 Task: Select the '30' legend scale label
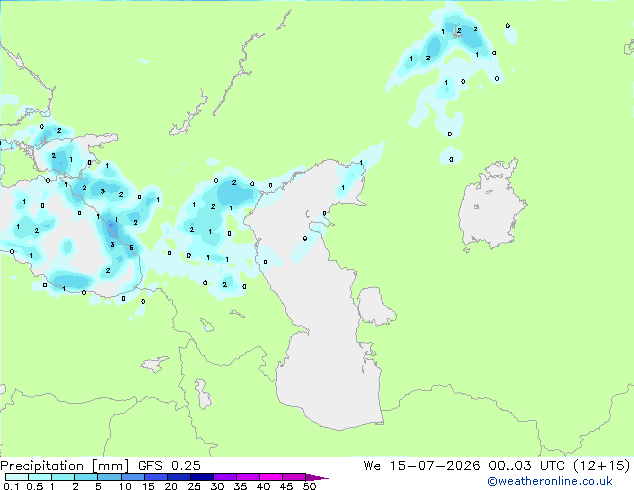pyautogui.click(x=217, y=486)
